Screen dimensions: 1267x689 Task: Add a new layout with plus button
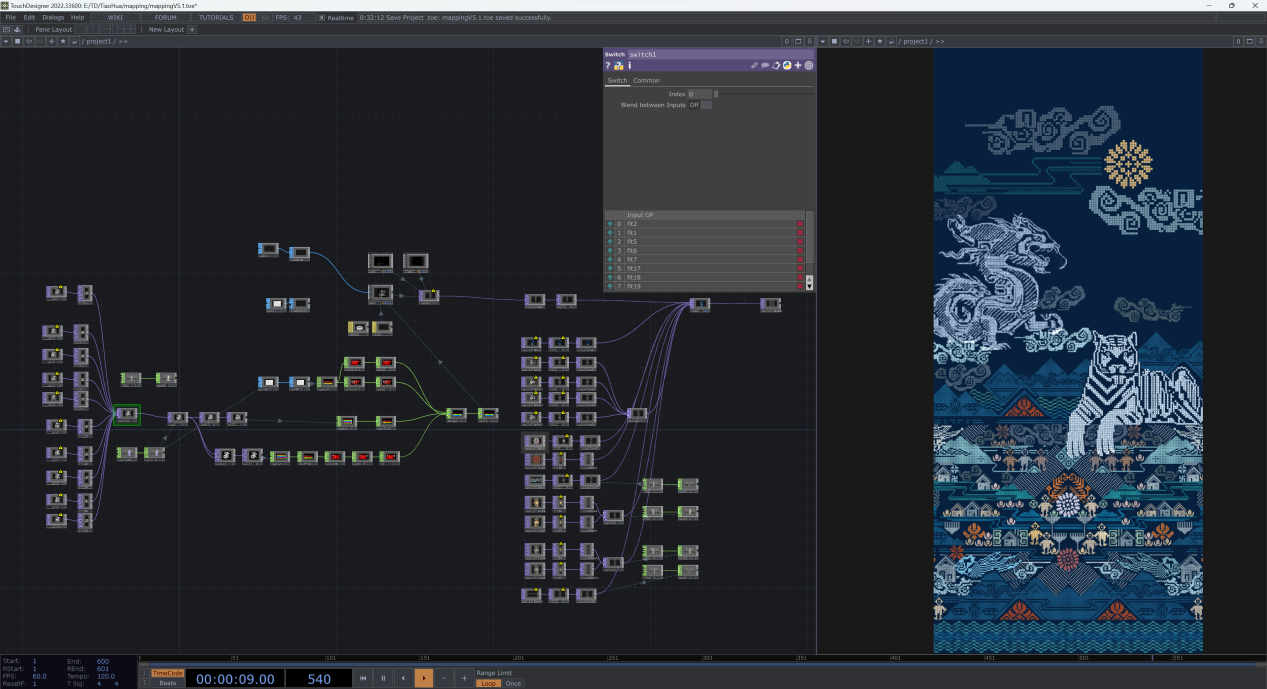192,30
